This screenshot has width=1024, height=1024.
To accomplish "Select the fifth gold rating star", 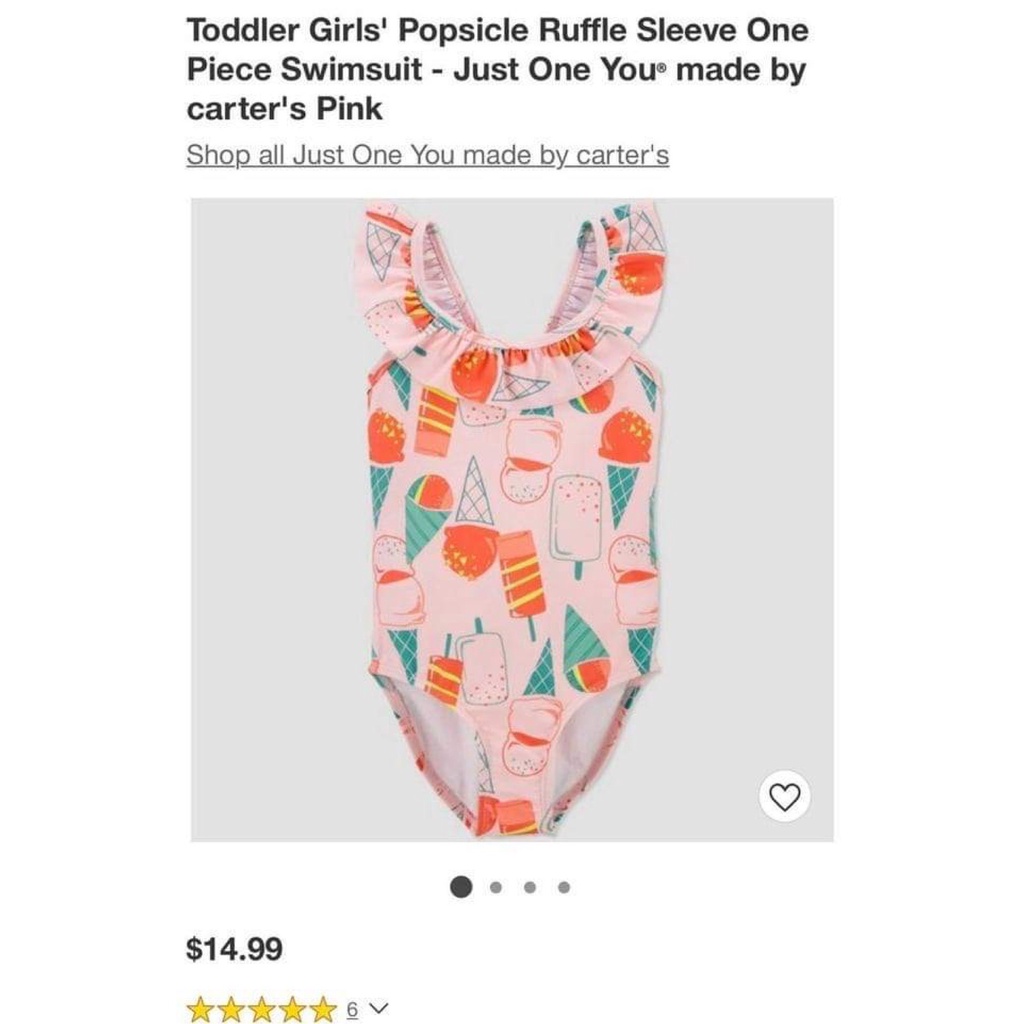I will pos(321,1010).
